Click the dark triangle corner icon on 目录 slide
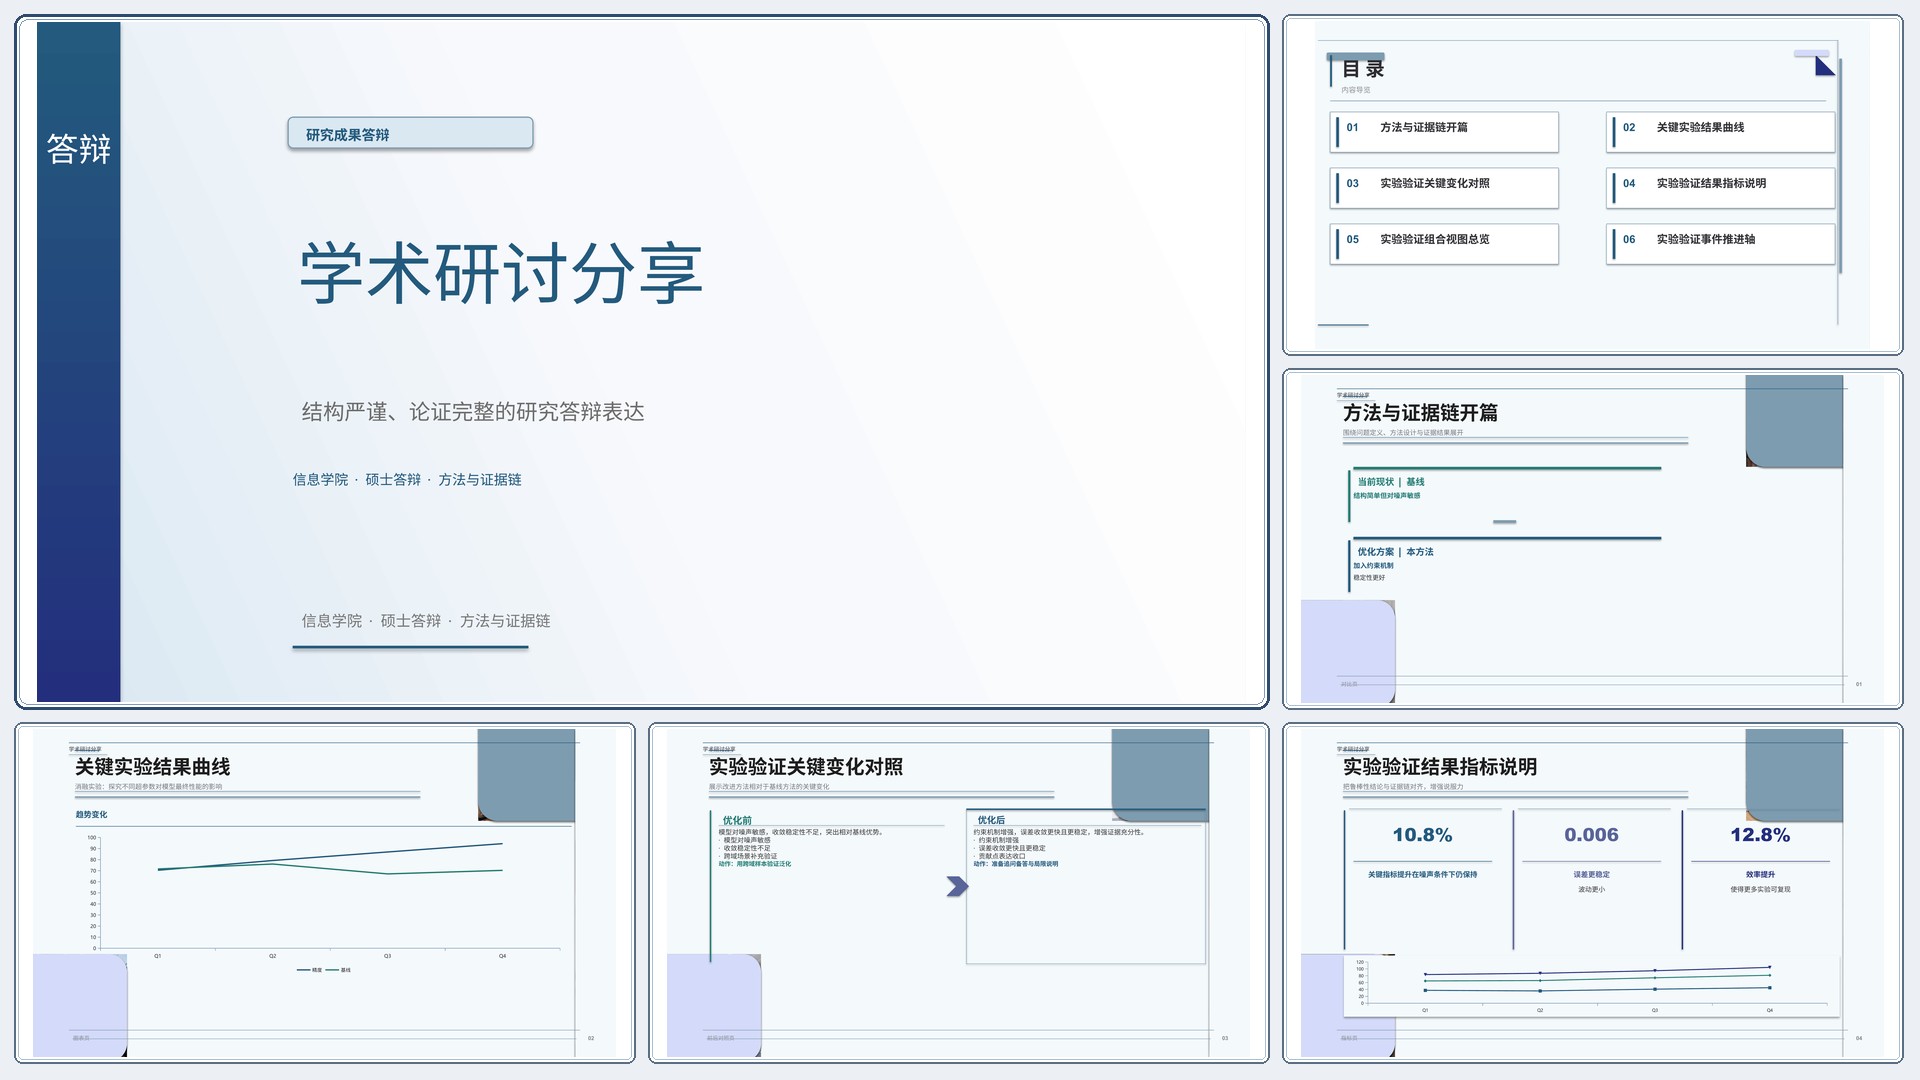The height and width of the screenshot is (1080, 1920). (1825, 66)
